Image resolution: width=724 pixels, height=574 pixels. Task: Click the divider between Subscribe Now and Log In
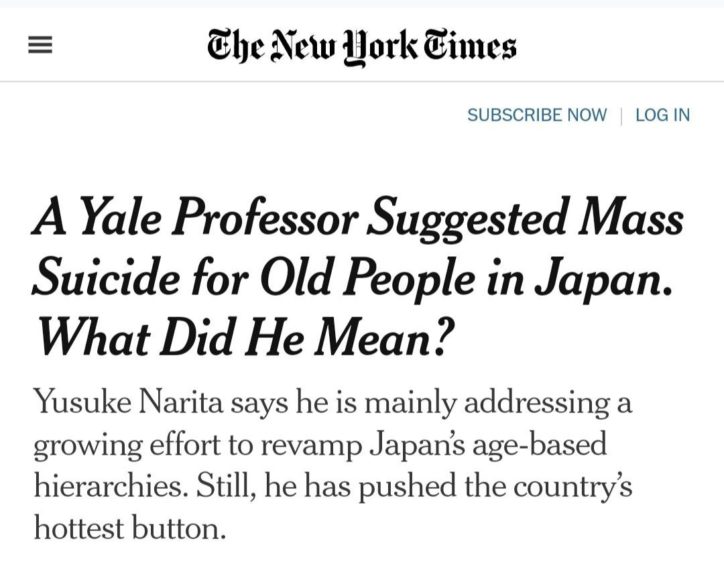(x=621, y=115)
